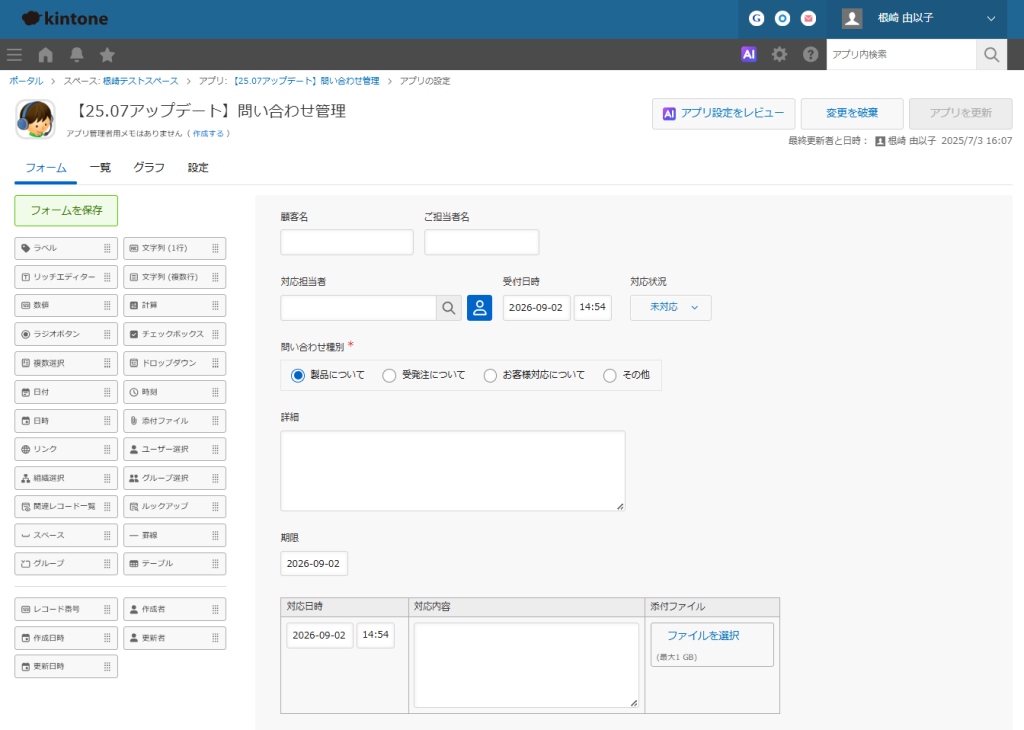This screenshot has height=730, width=1024.
Task: Click the フォームを保存 button
Action: point(66,210)
